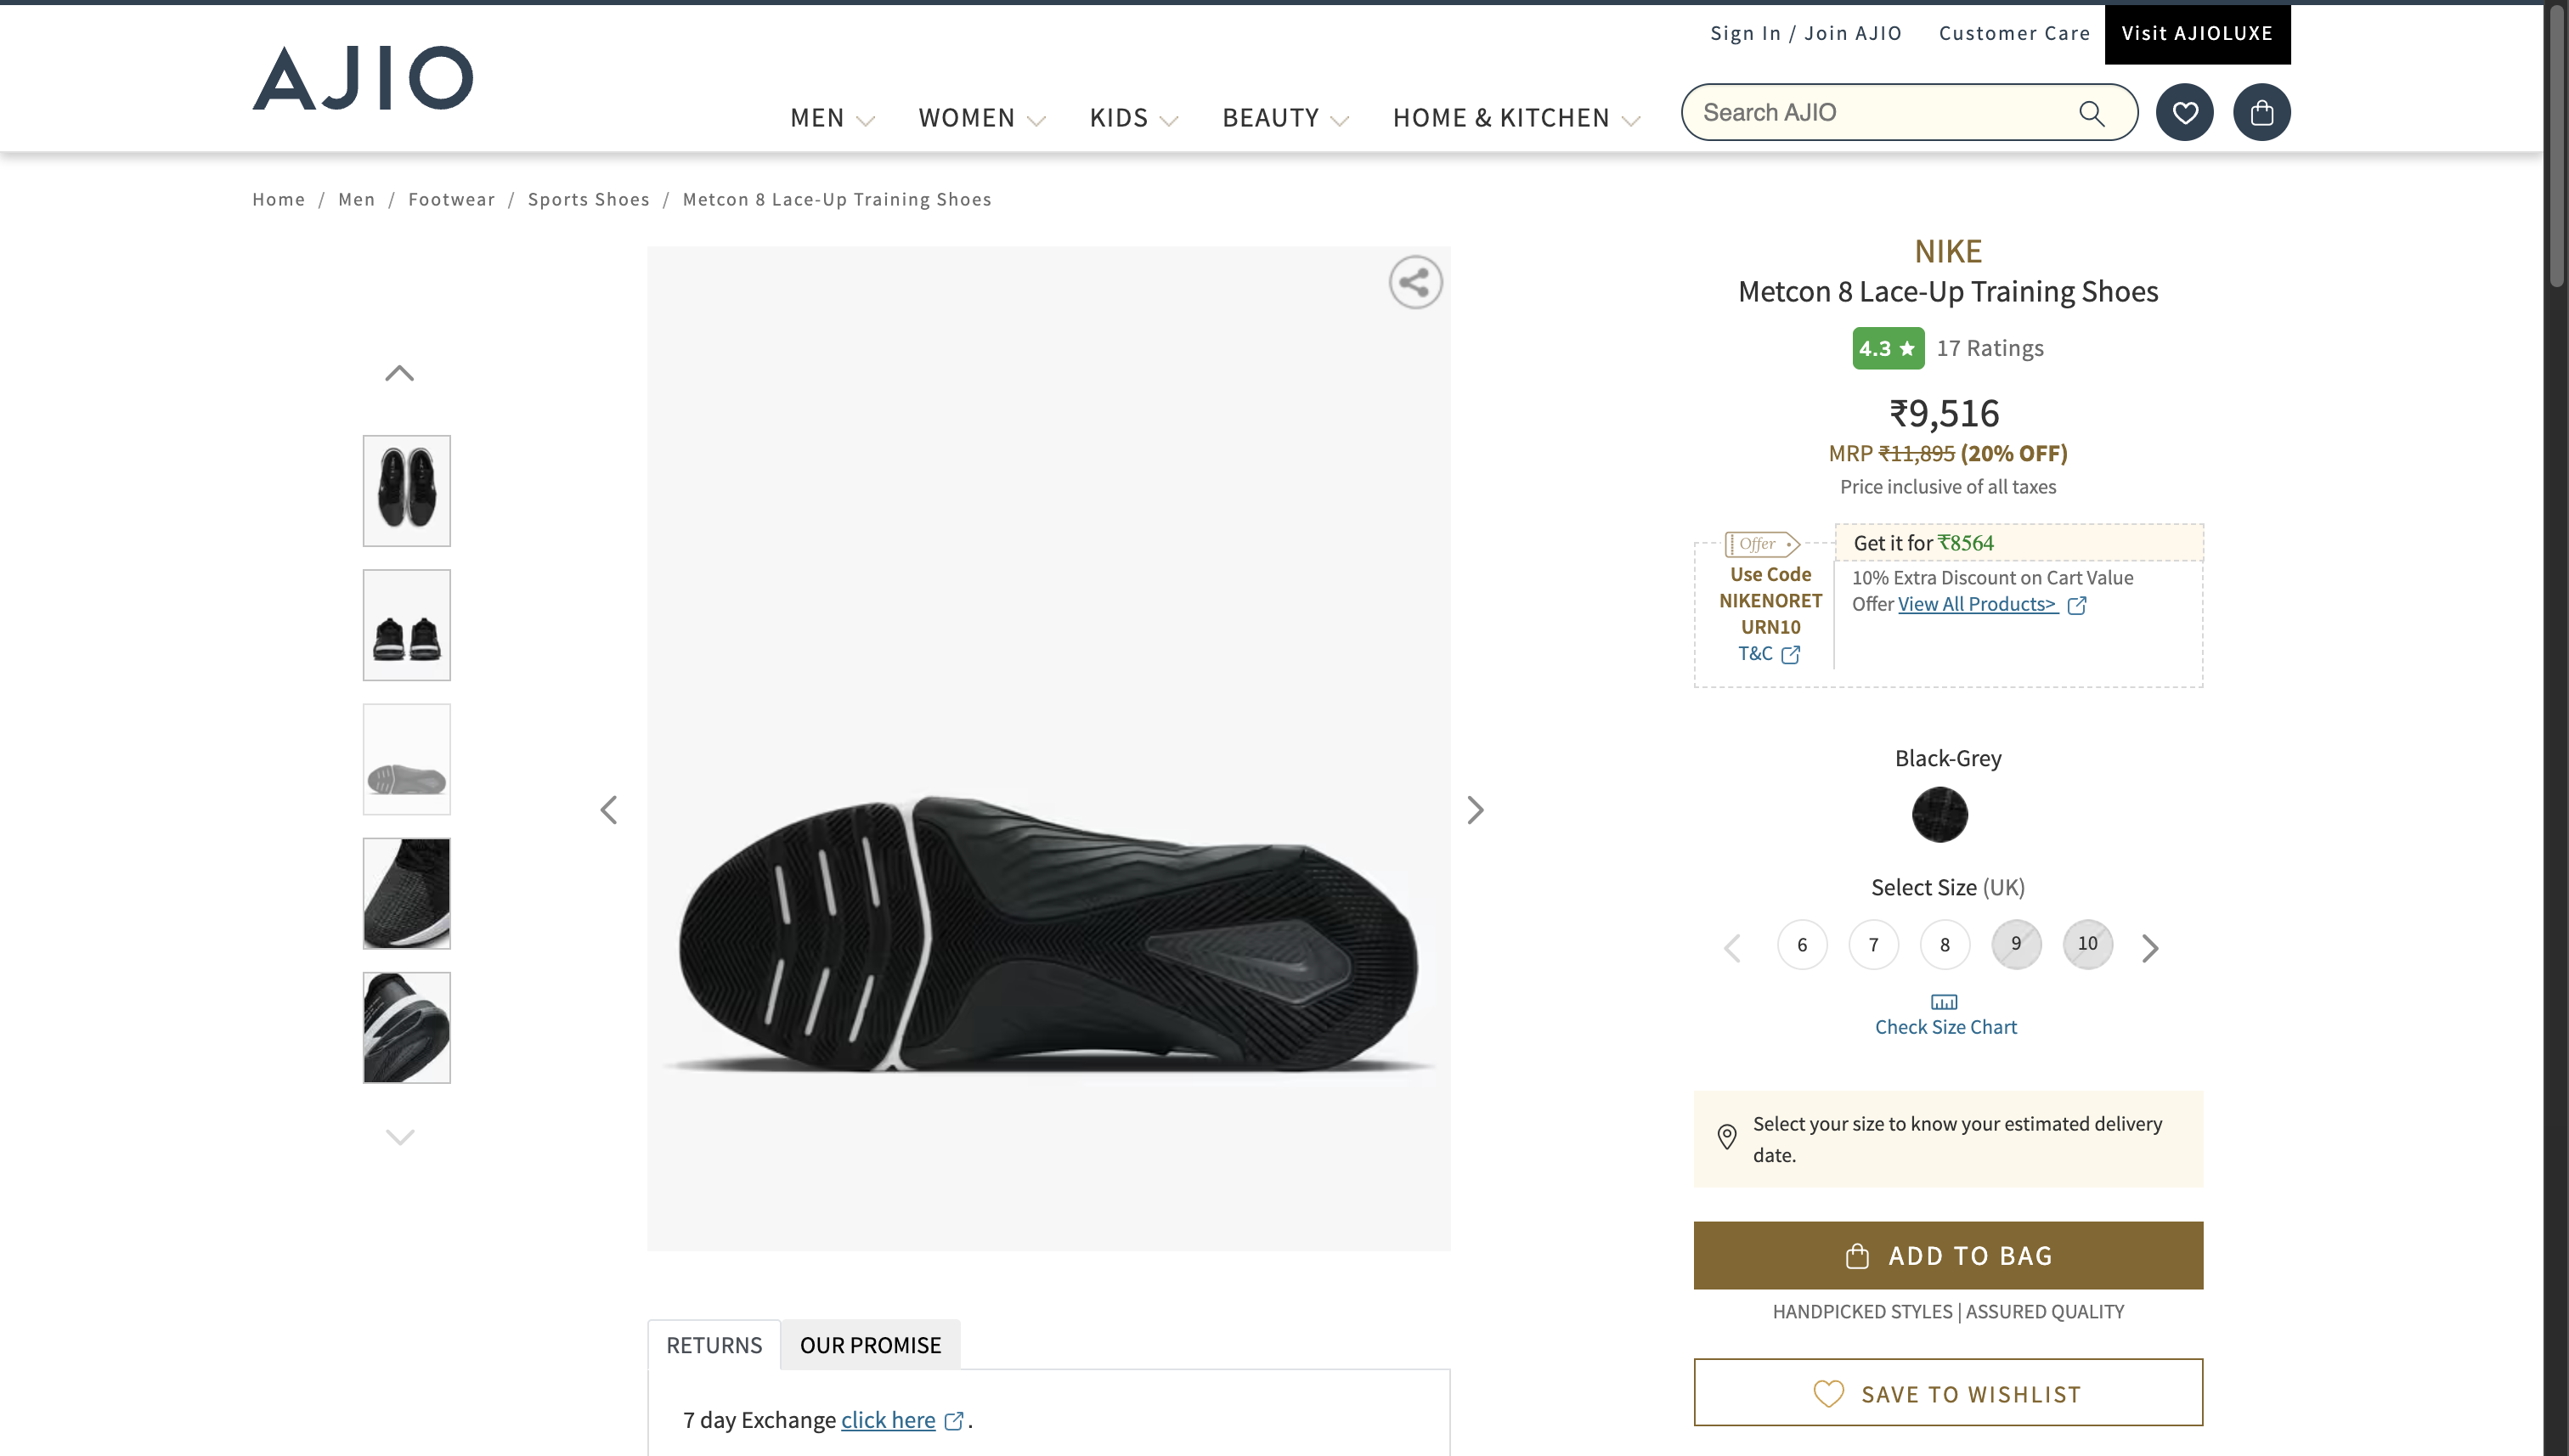Viewport: 2569px width, 1456px height.
Task: Select the shoe sole thumbnail
Action: (x=407, y=759)
